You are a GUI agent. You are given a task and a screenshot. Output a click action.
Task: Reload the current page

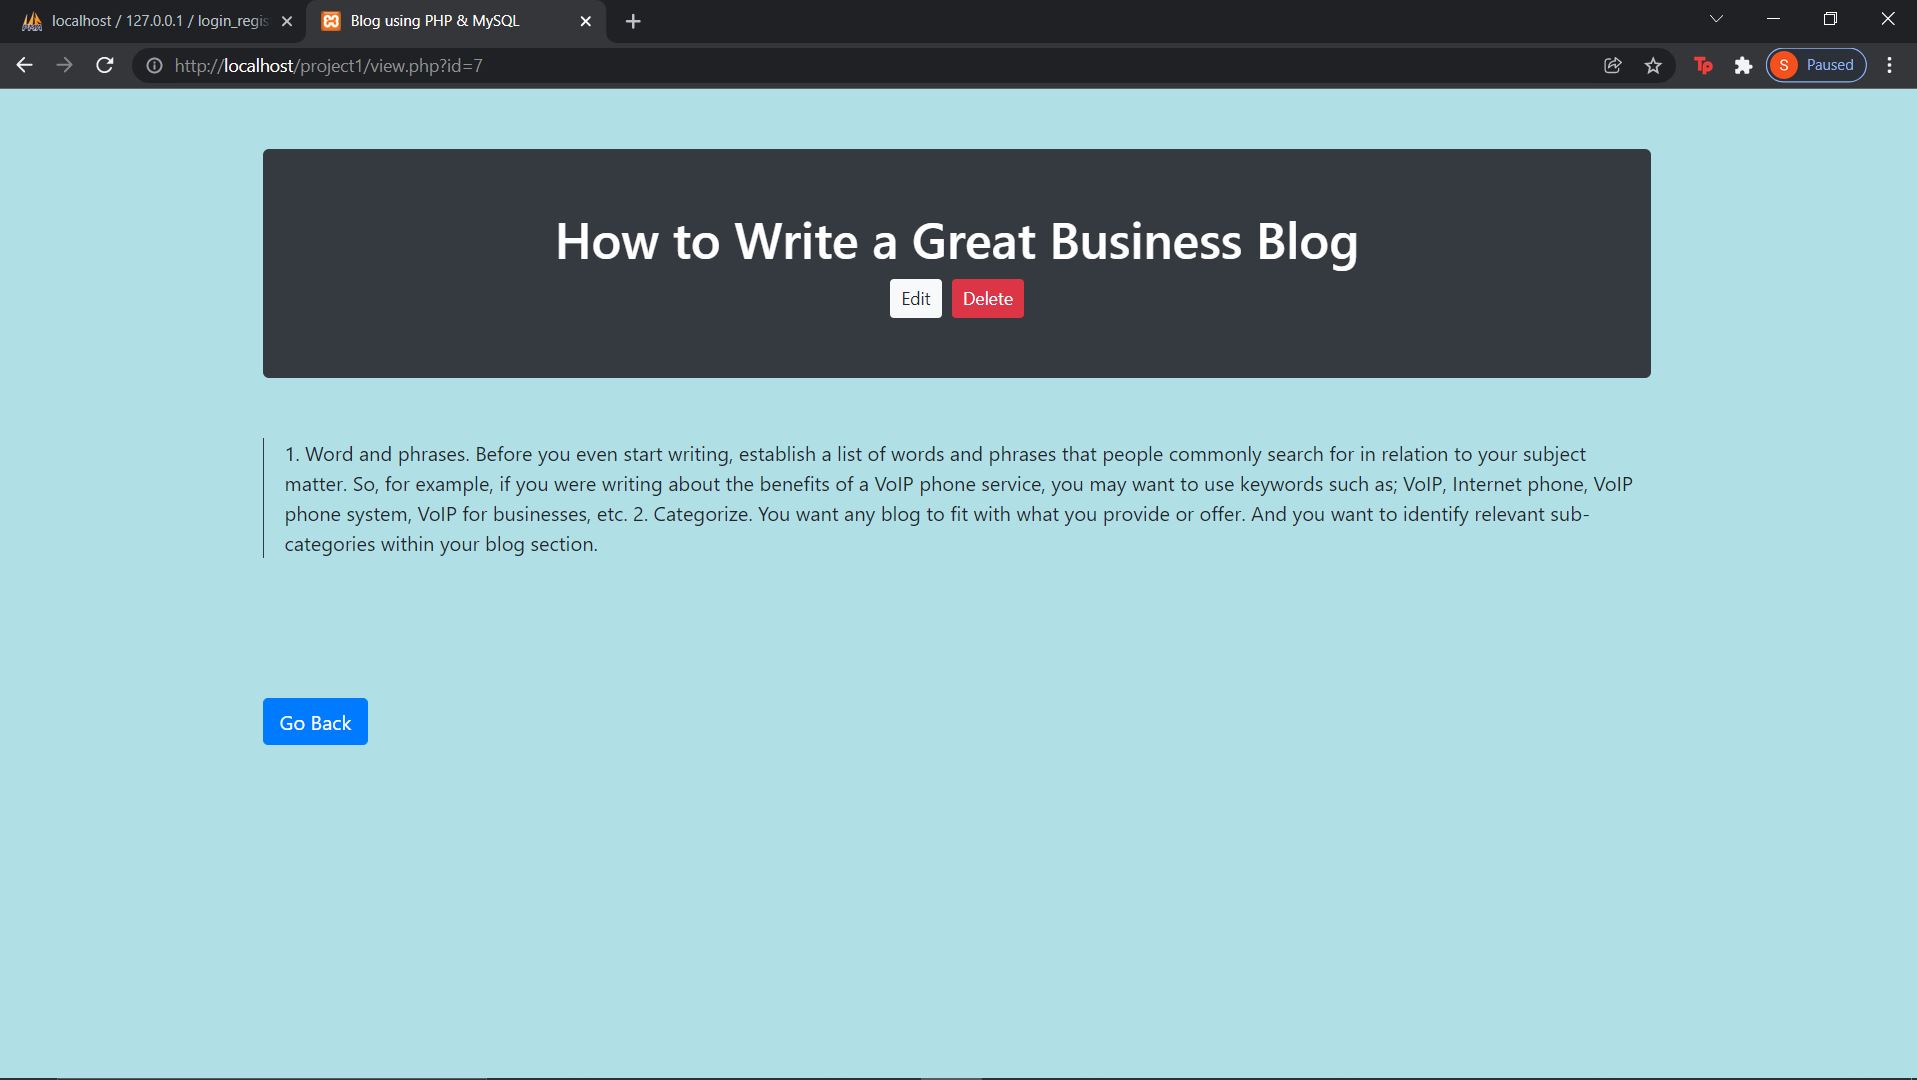104,66
